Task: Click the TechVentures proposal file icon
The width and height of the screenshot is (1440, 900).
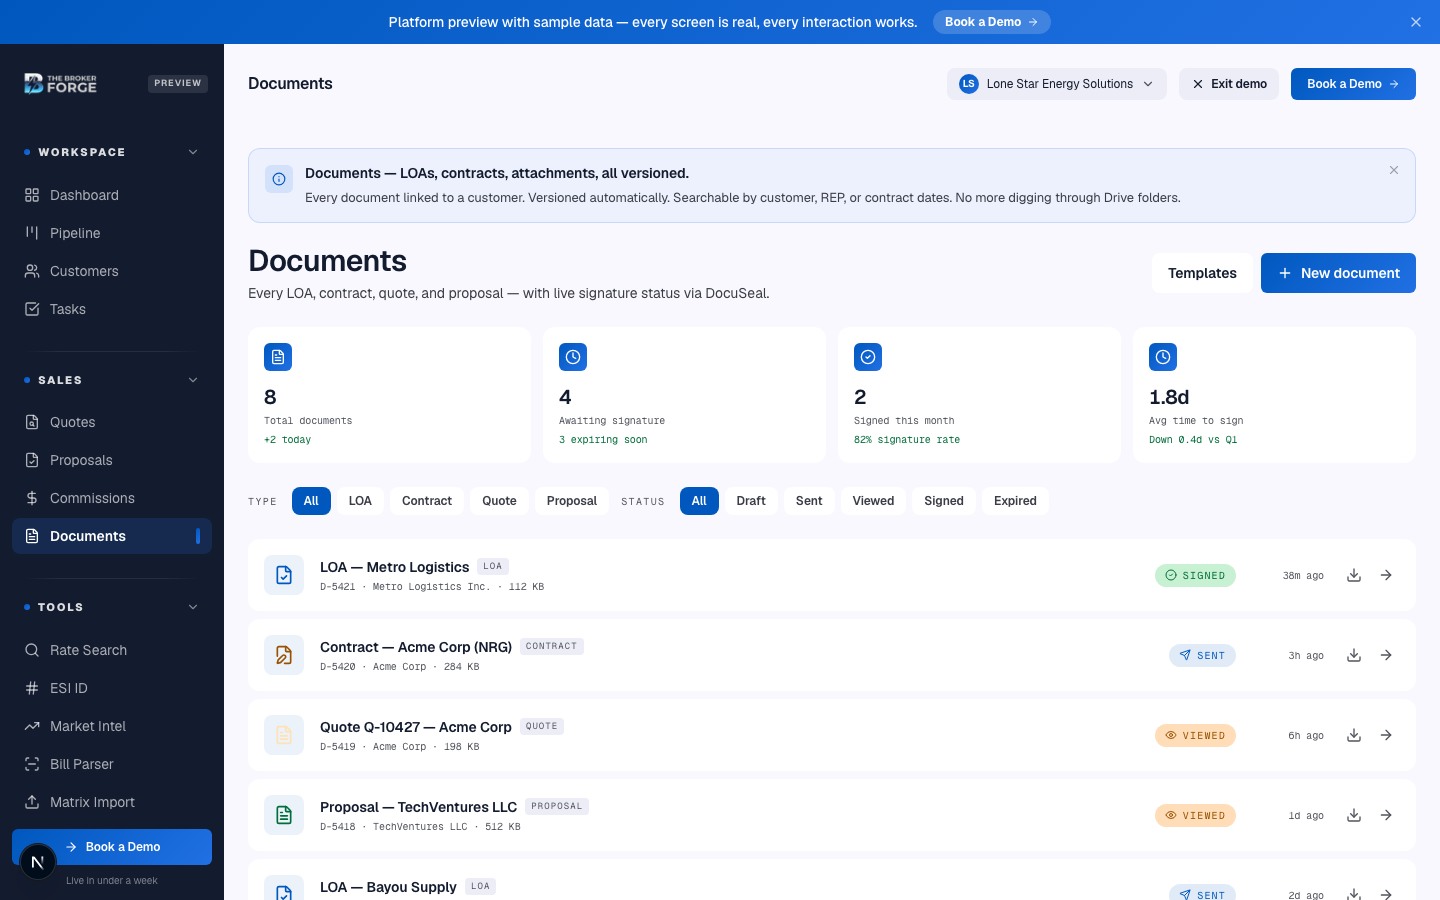Action: [284, 815]
